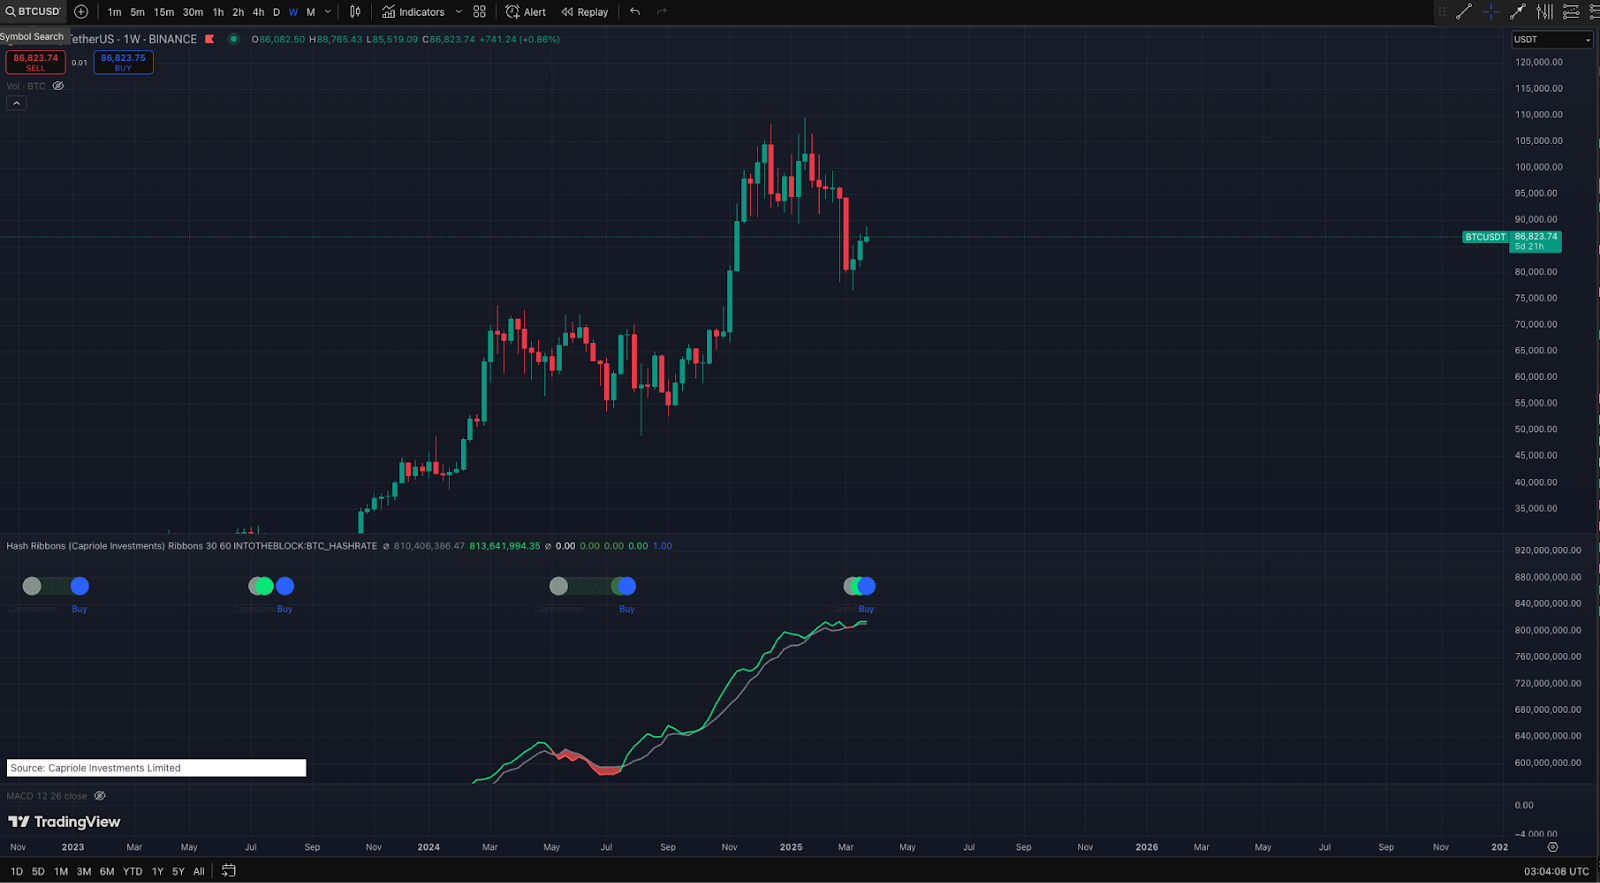Click the BTCUSD symbol search field
The image size is (1600, 883).
[33, 12]
